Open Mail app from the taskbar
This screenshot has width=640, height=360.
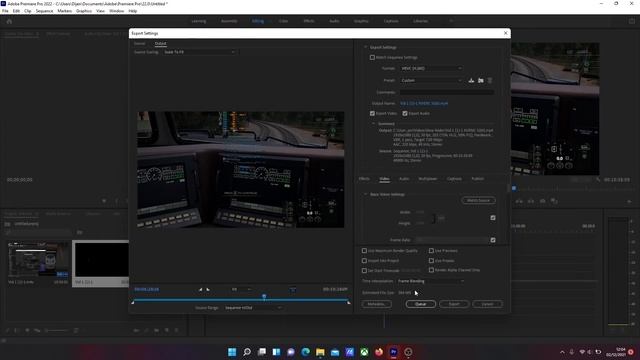click(335, 352)
